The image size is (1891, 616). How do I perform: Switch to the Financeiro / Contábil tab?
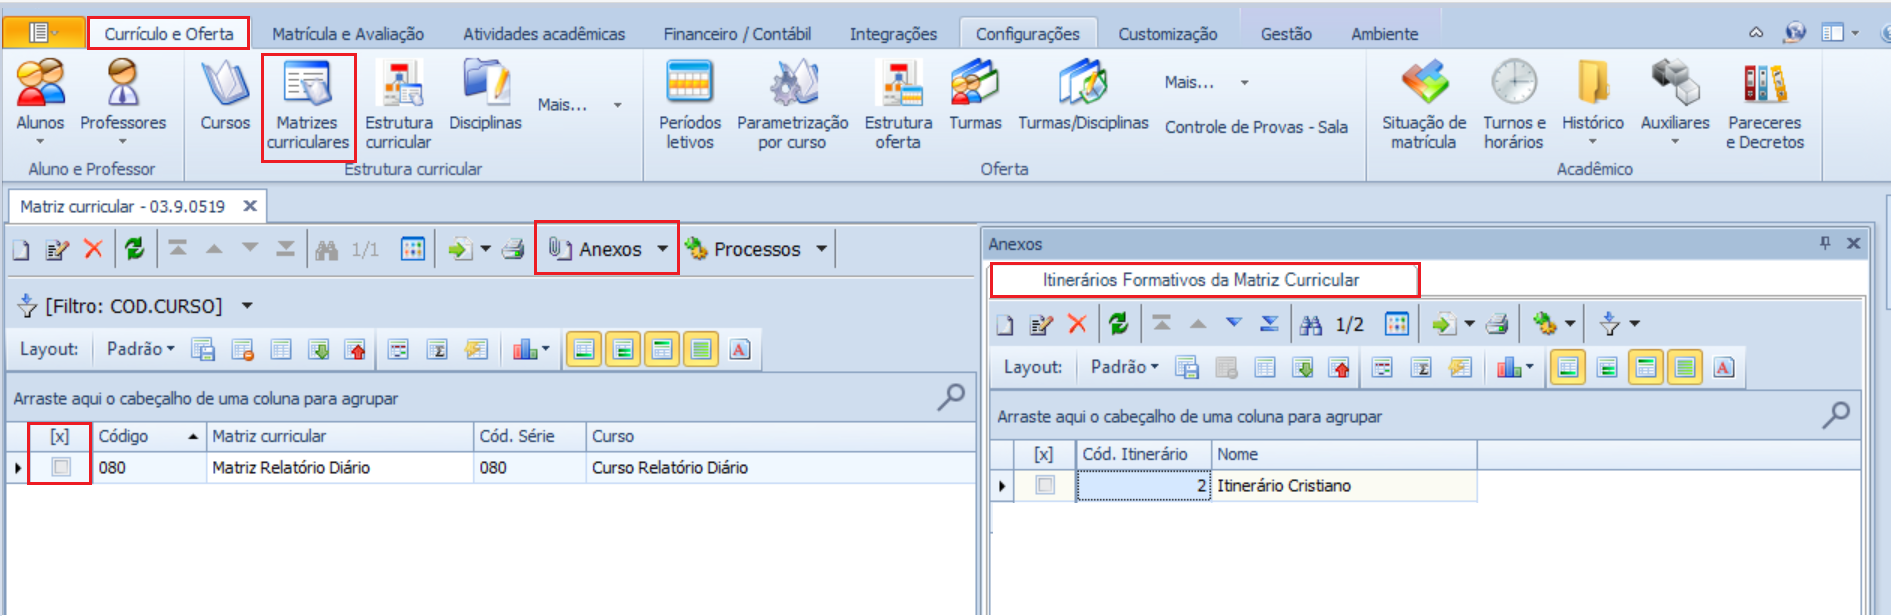pyautogui.click(x=737, y=34)
